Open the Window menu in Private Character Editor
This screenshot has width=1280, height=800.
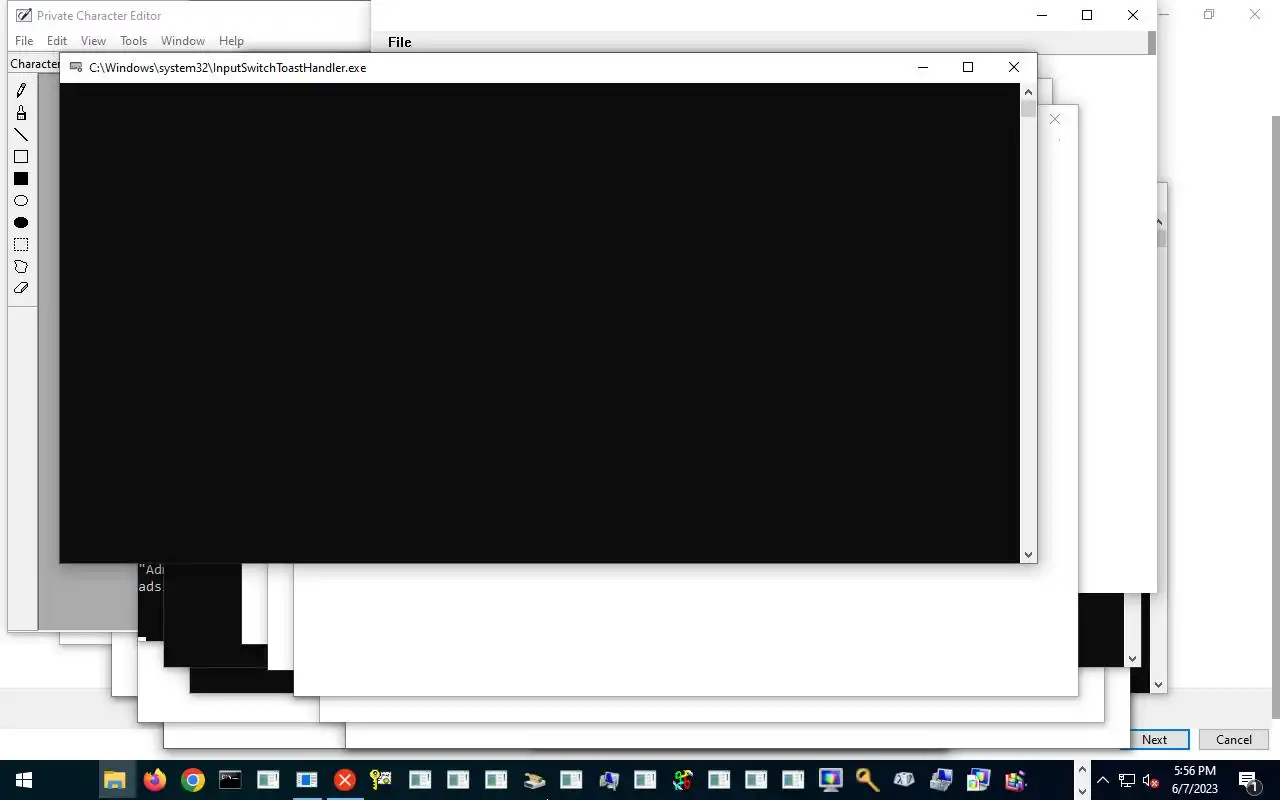point(183,41)
